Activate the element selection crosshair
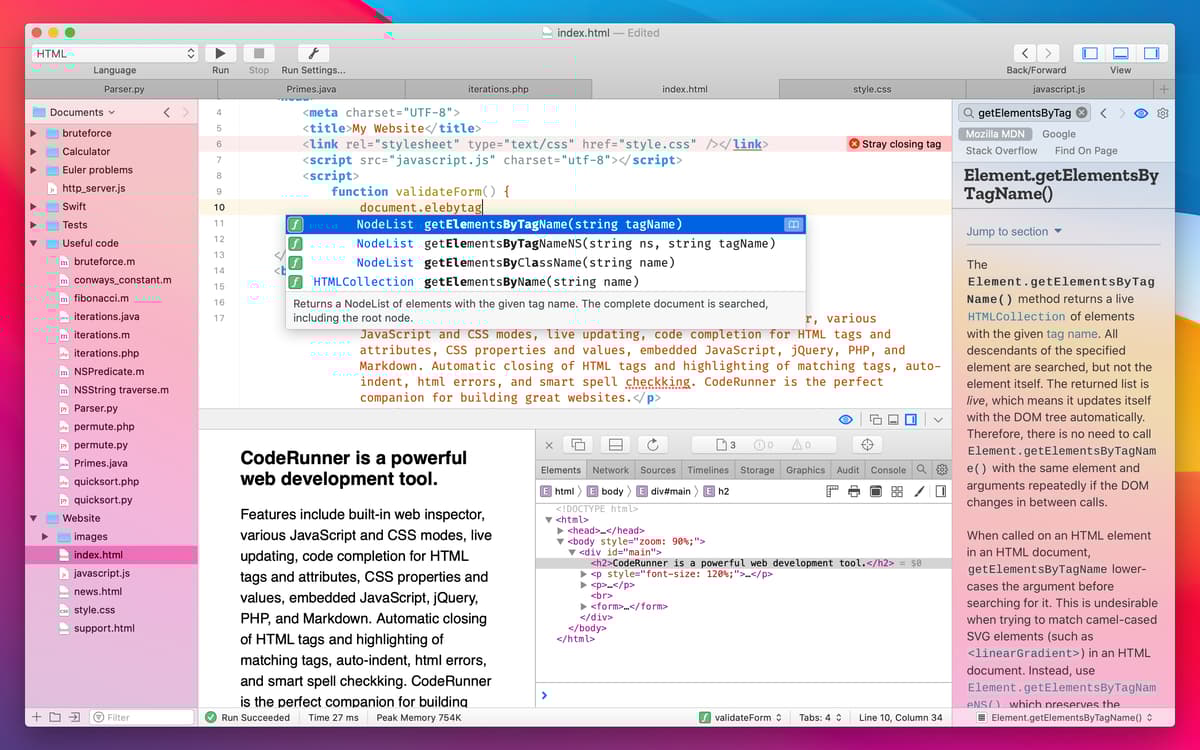1200x750 pixels. 867,444
